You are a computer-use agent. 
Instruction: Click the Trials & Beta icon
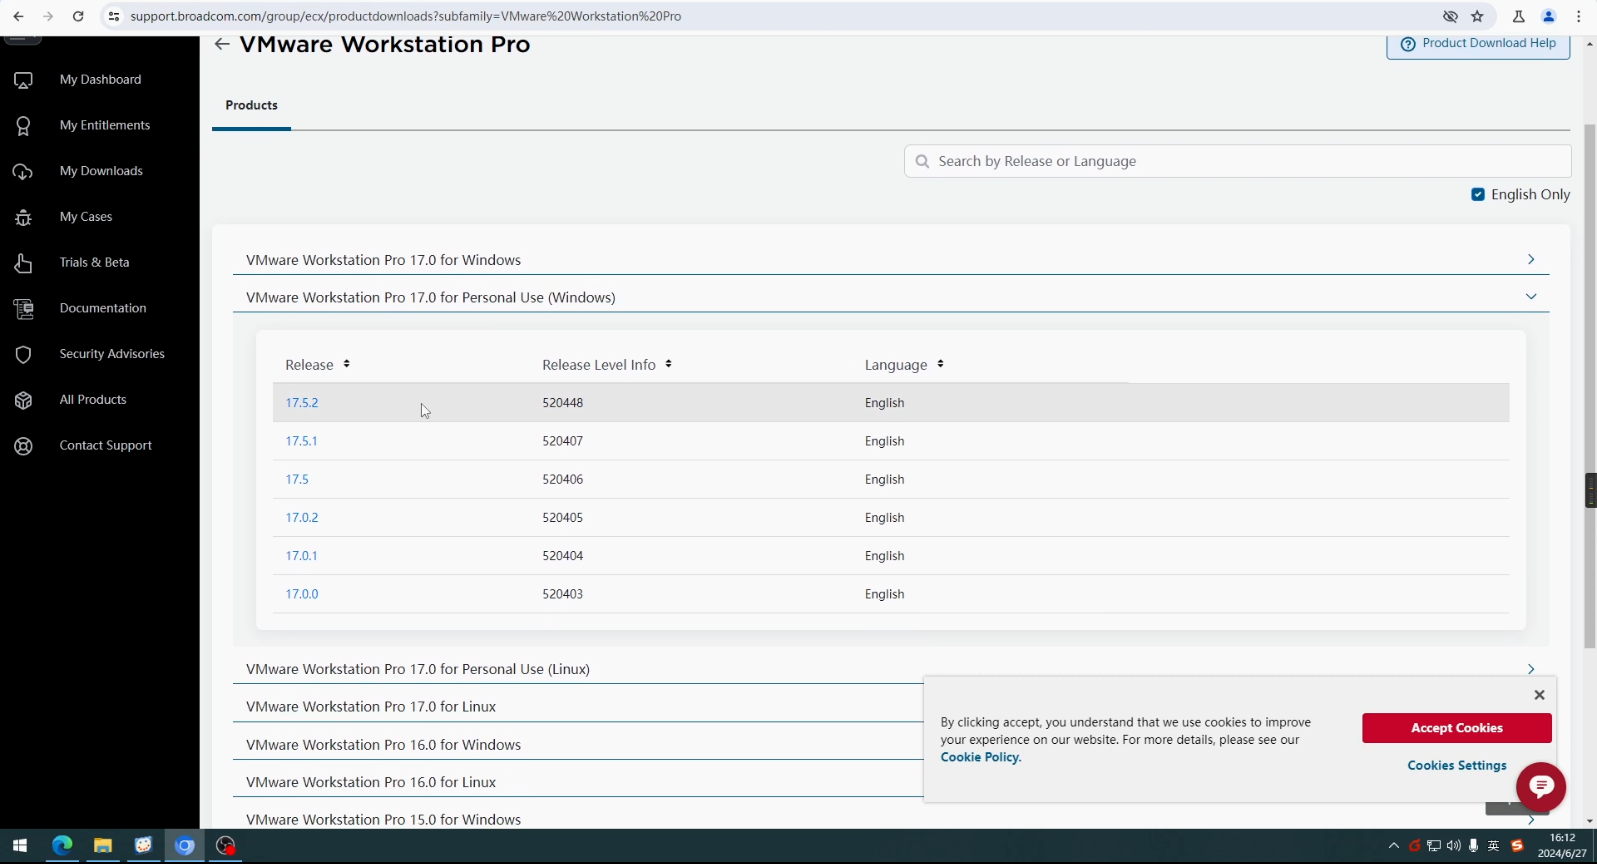23,263
